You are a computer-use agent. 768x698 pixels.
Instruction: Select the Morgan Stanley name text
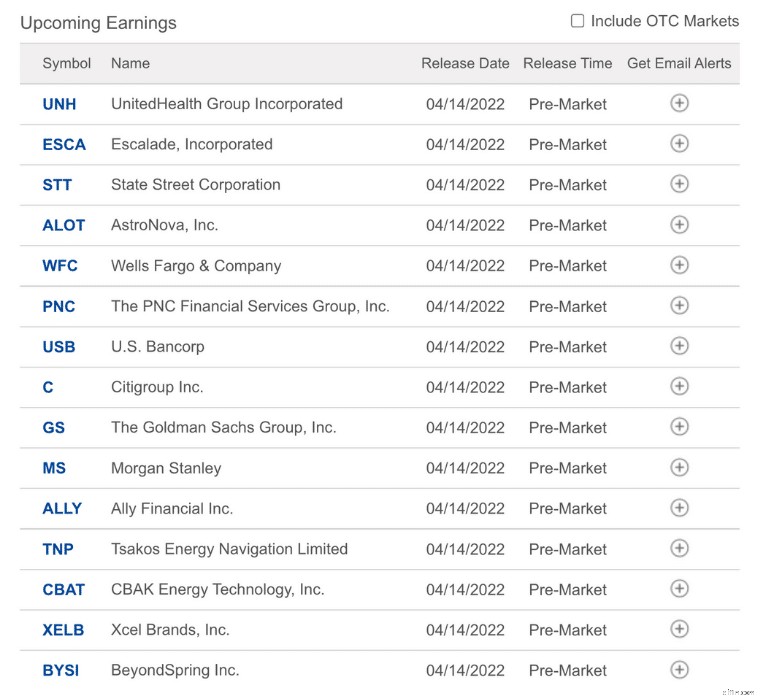pyautogui.click(x=166, y=468)
